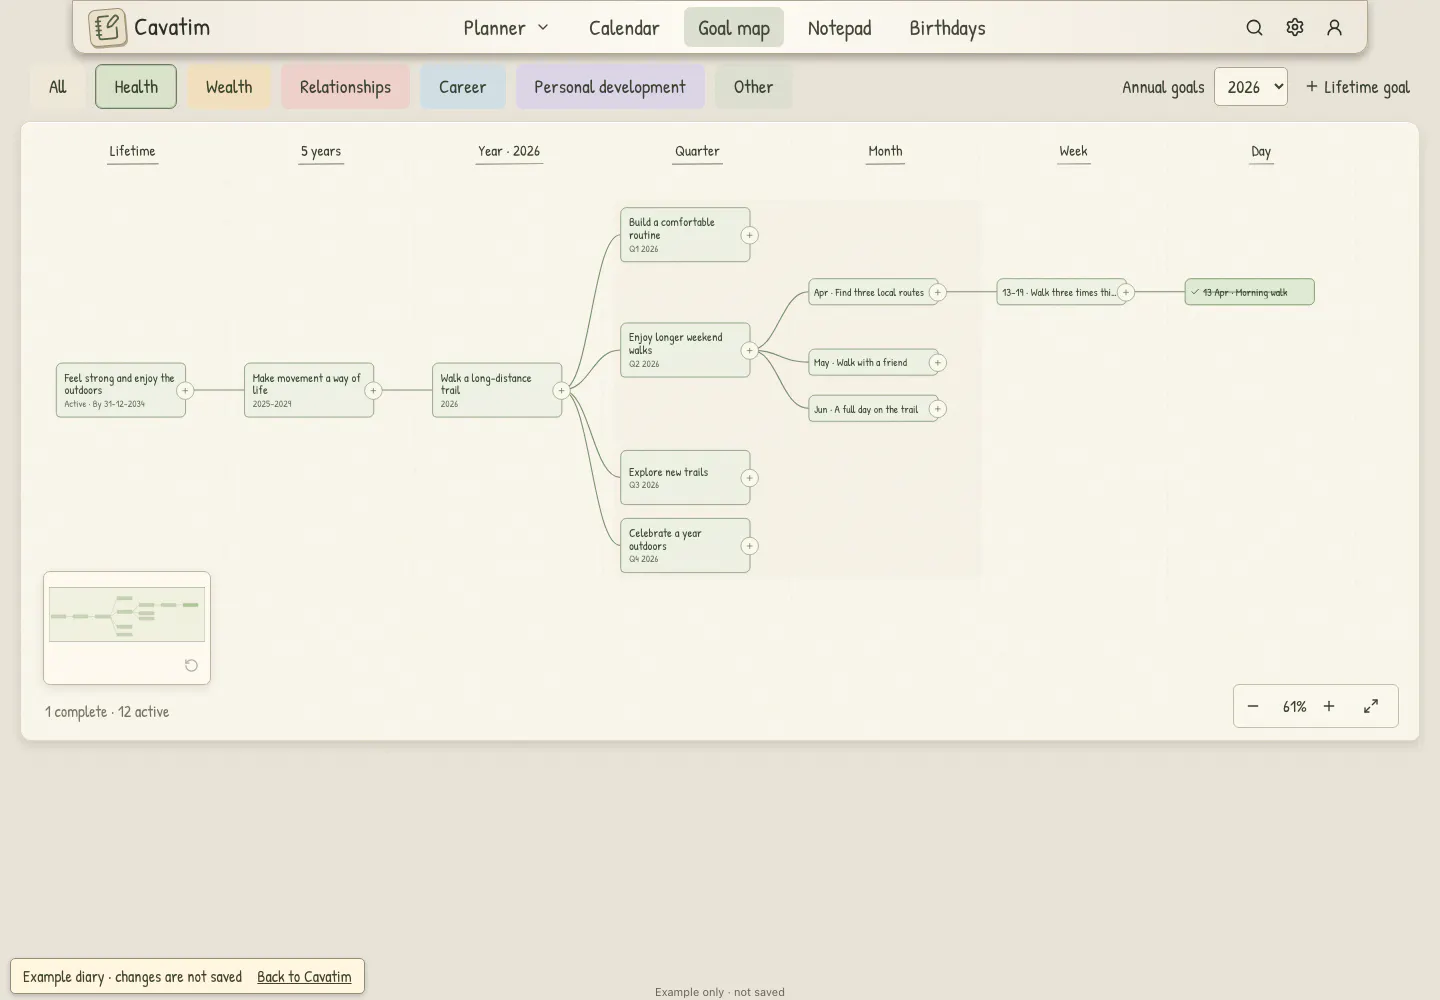Add child to 'Feel strong and enjoy the outdoors'

point(185,391)
